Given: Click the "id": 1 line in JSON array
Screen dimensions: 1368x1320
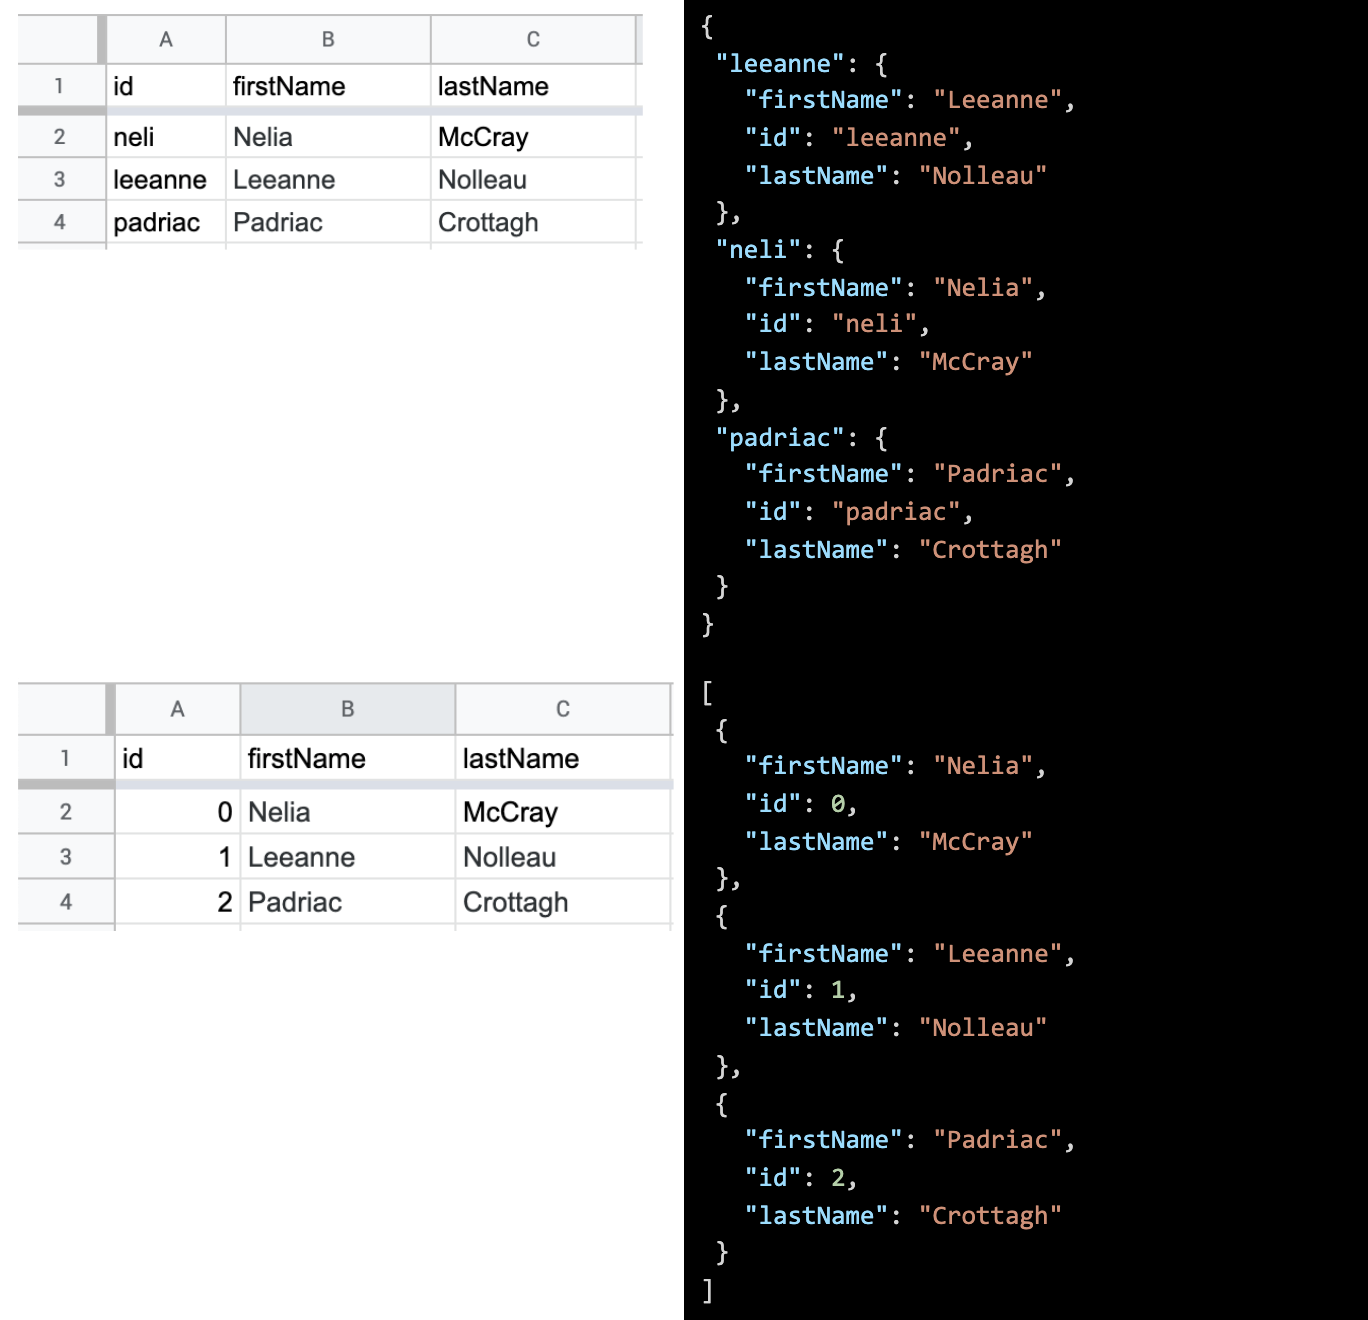Looking at the screenshot, I should 801,990.
